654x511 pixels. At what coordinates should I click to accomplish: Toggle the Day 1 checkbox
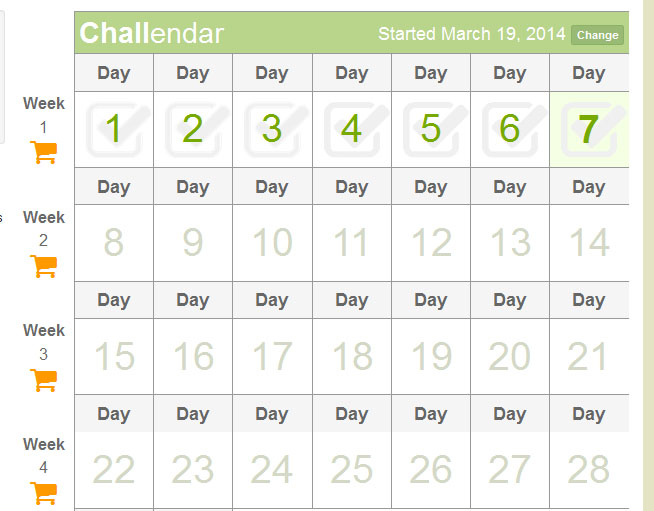114,130
